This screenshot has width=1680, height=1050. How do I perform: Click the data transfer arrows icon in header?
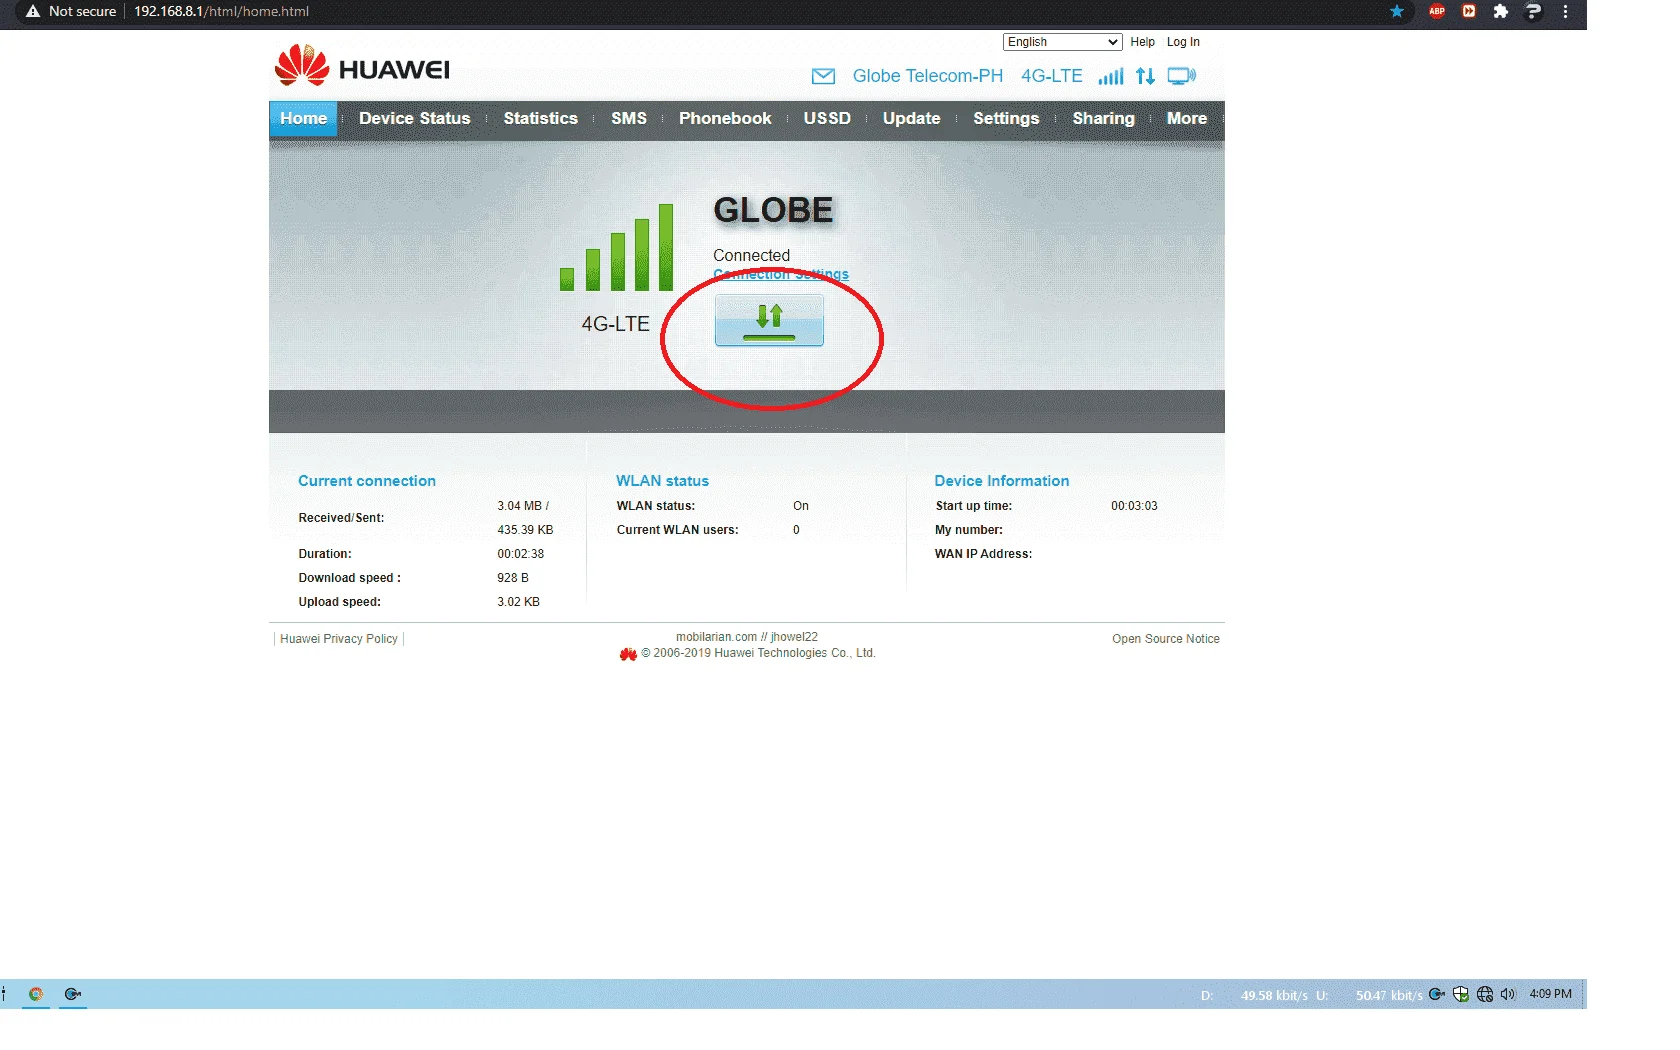[1145, 76]
